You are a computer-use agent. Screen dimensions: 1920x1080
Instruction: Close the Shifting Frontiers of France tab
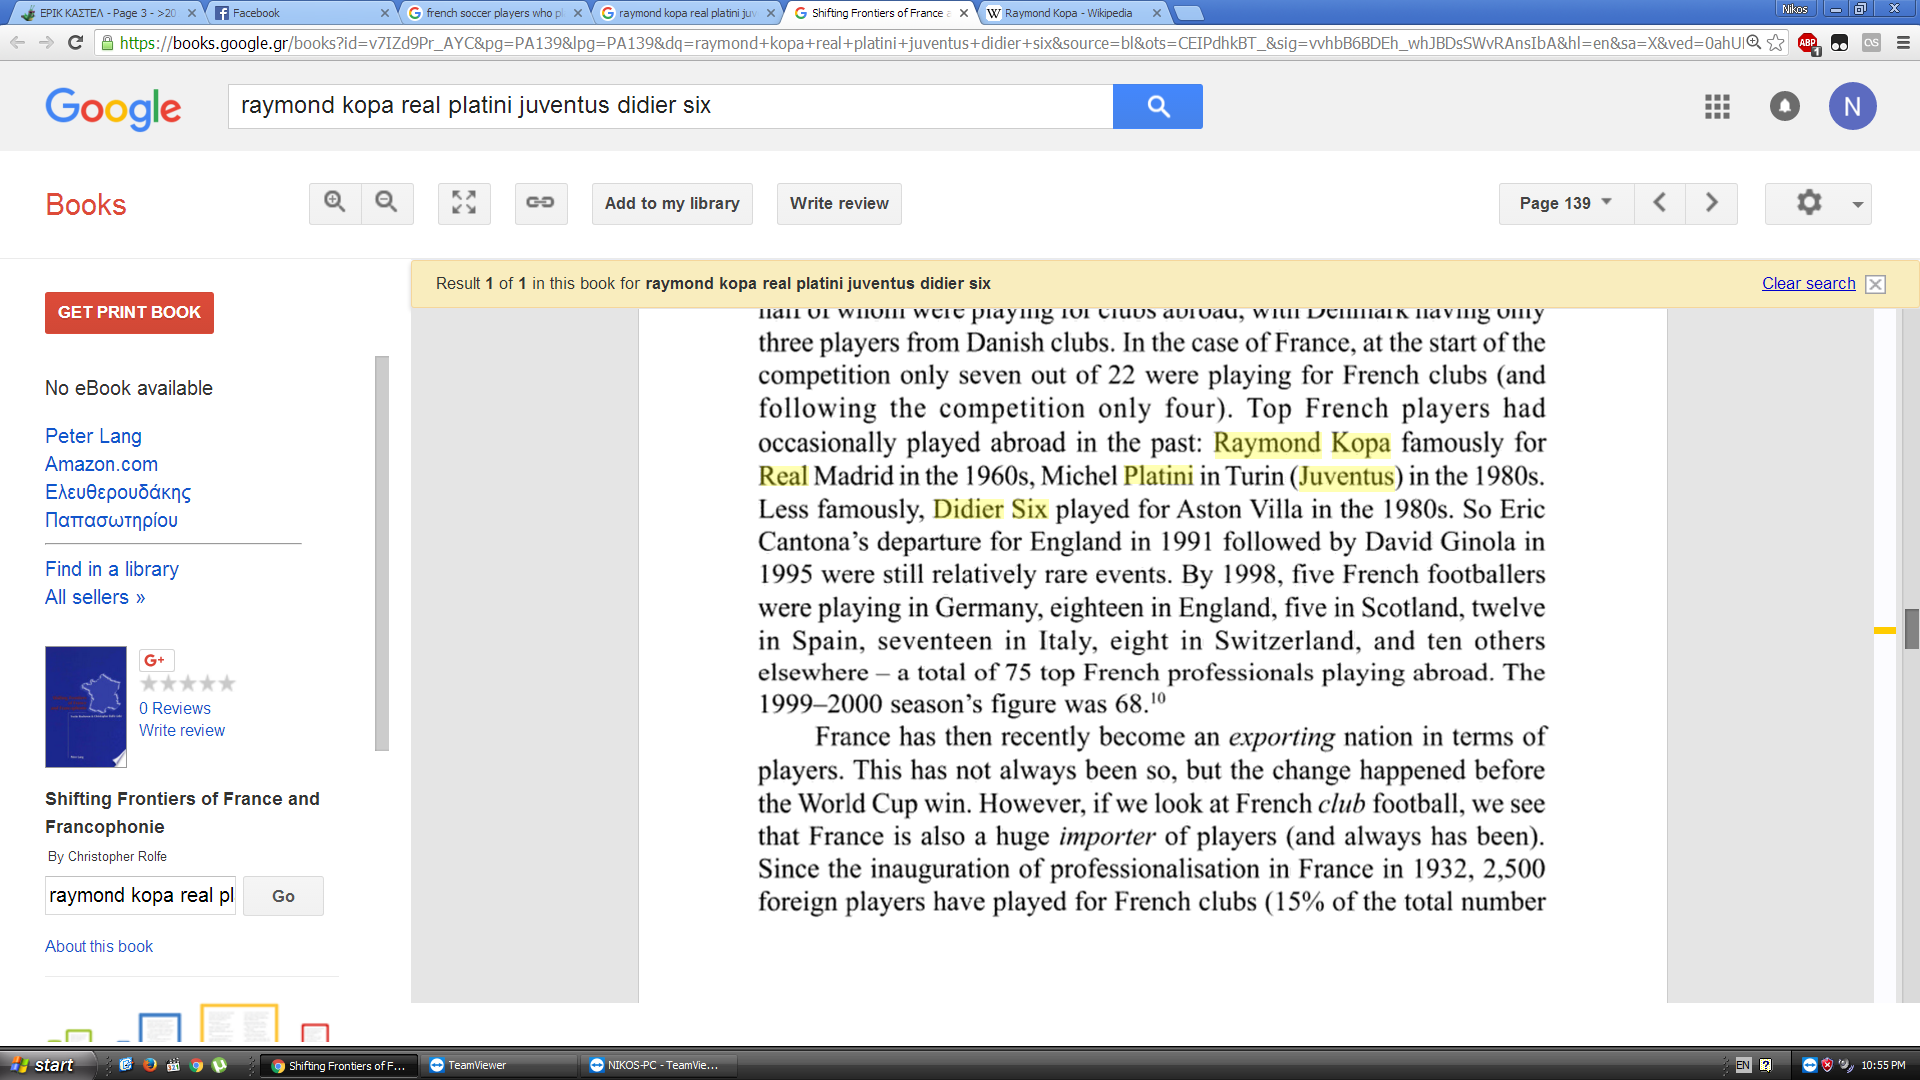964,13
